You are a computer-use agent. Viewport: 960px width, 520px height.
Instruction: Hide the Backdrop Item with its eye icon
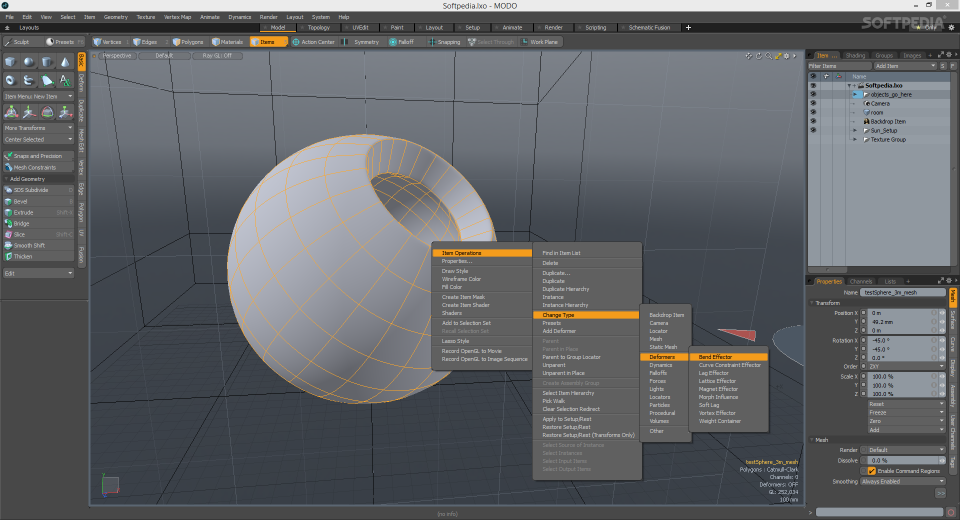(x=813, y=121)
